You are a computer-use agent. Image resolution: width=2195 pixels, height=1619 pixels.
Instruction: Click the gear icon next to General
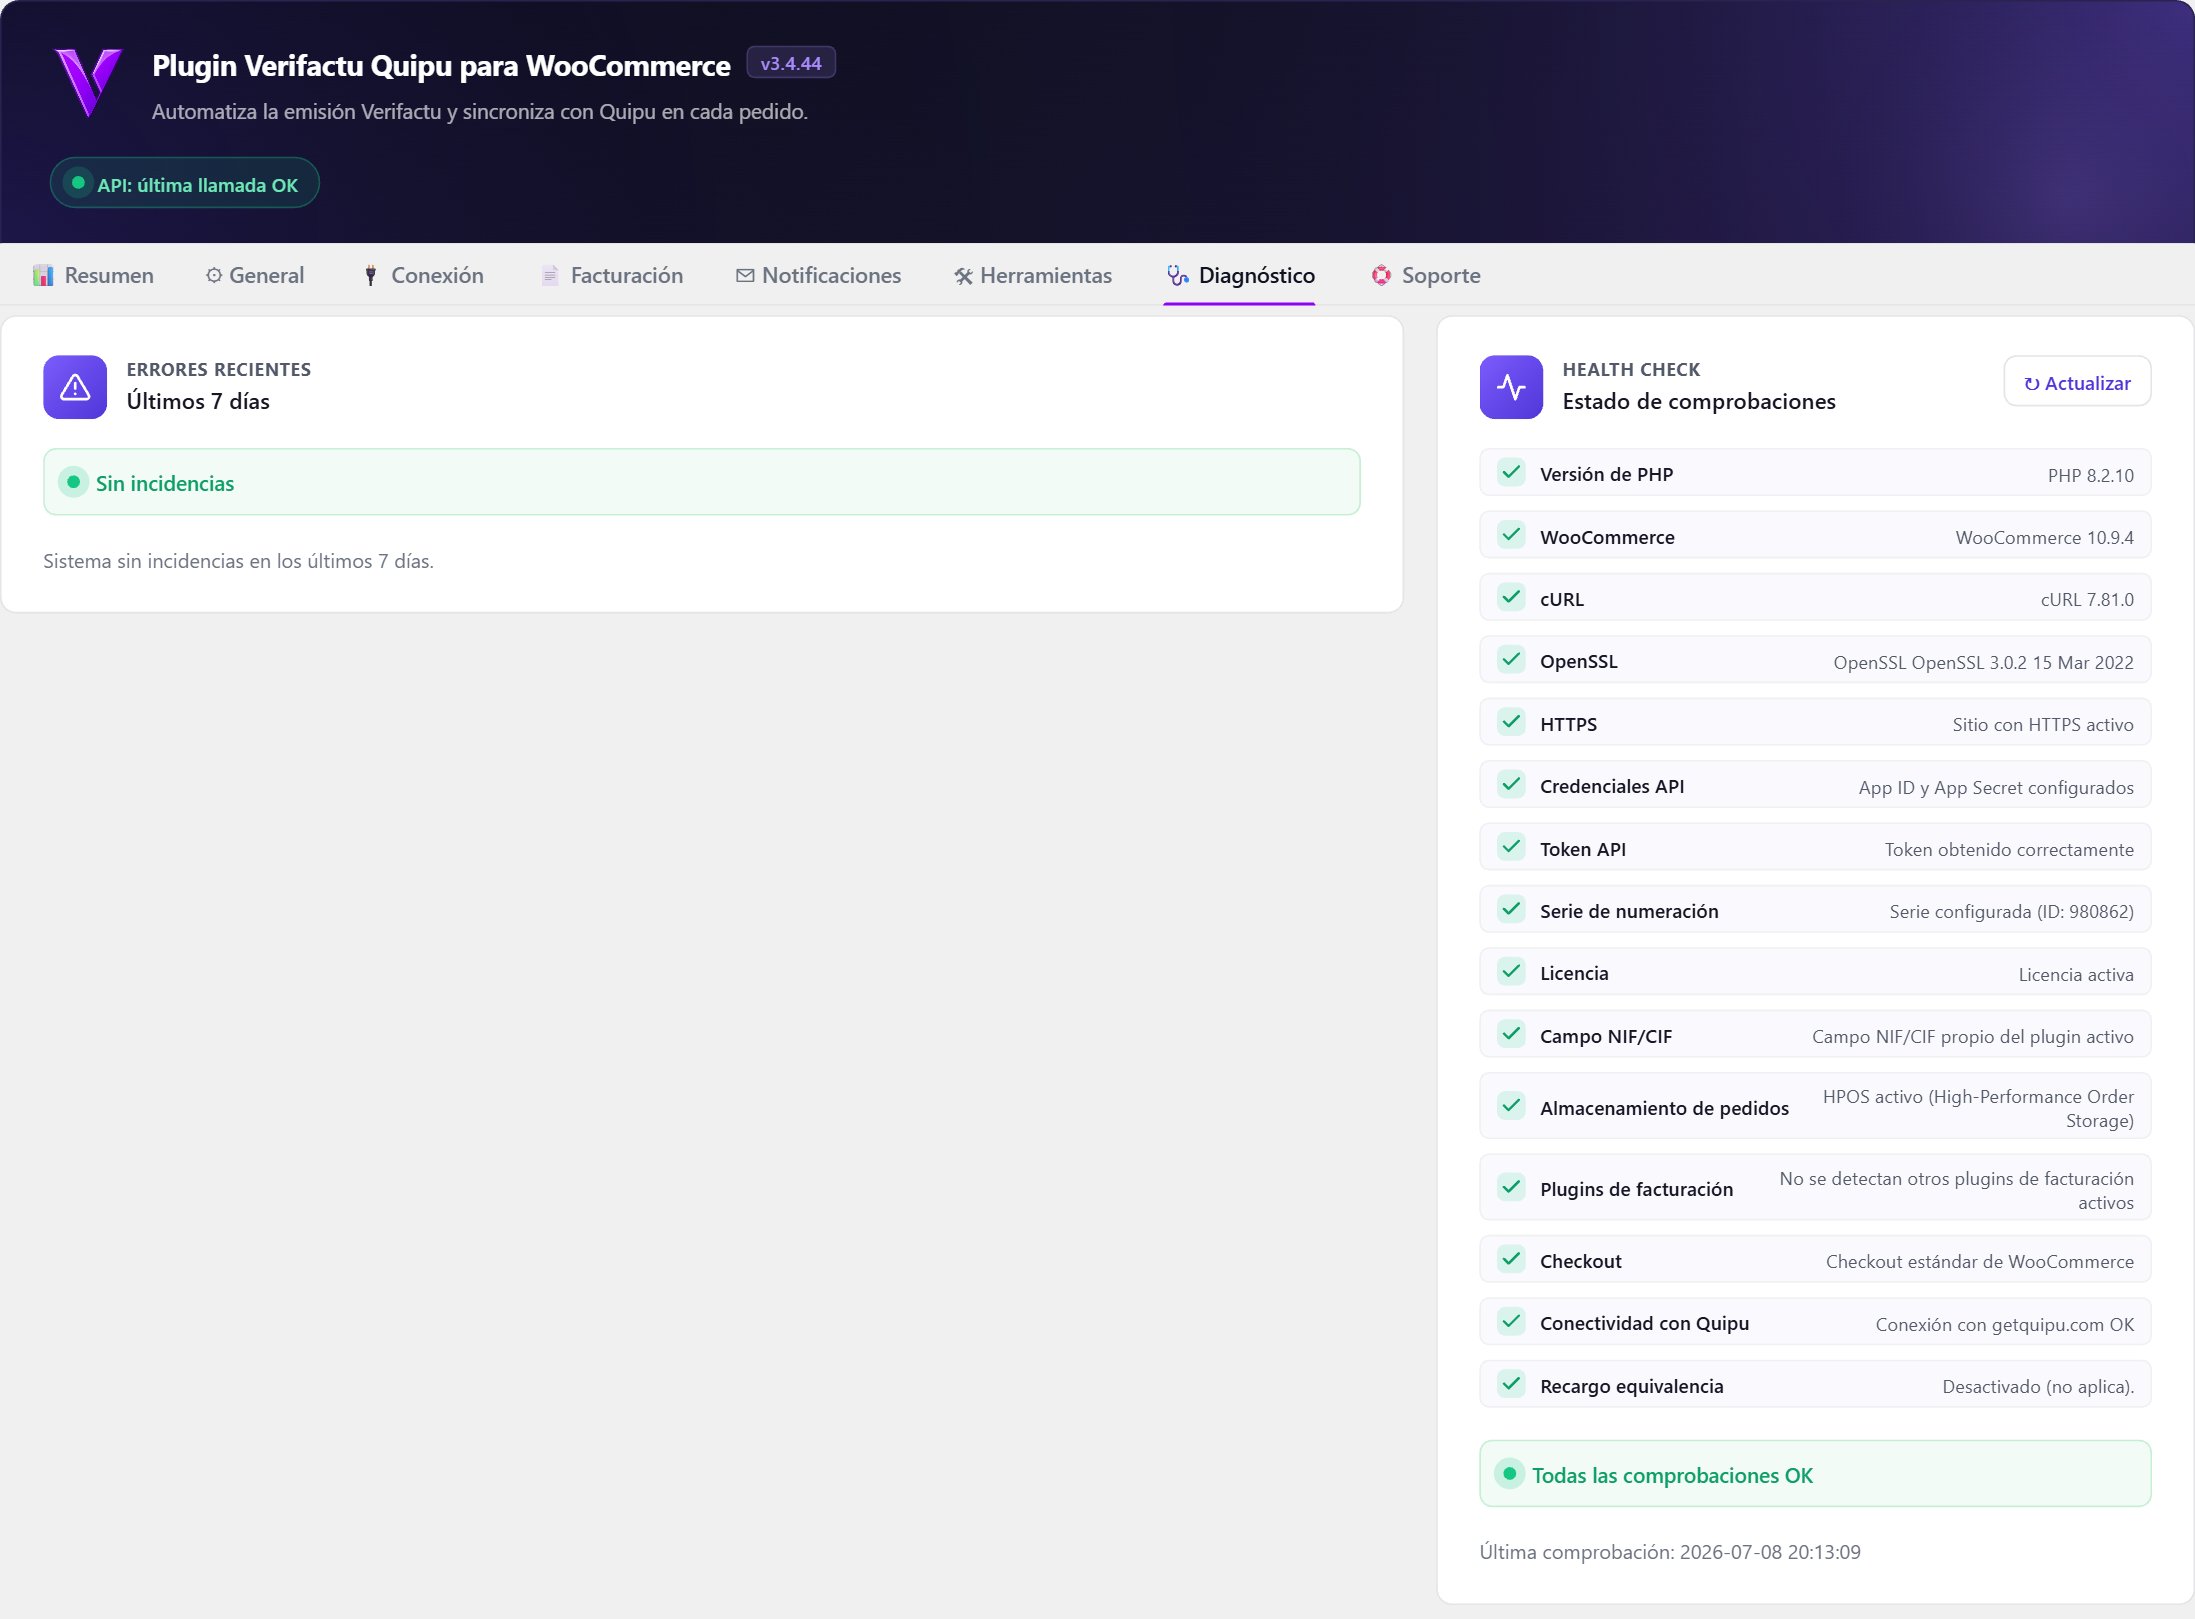[213, 275]
